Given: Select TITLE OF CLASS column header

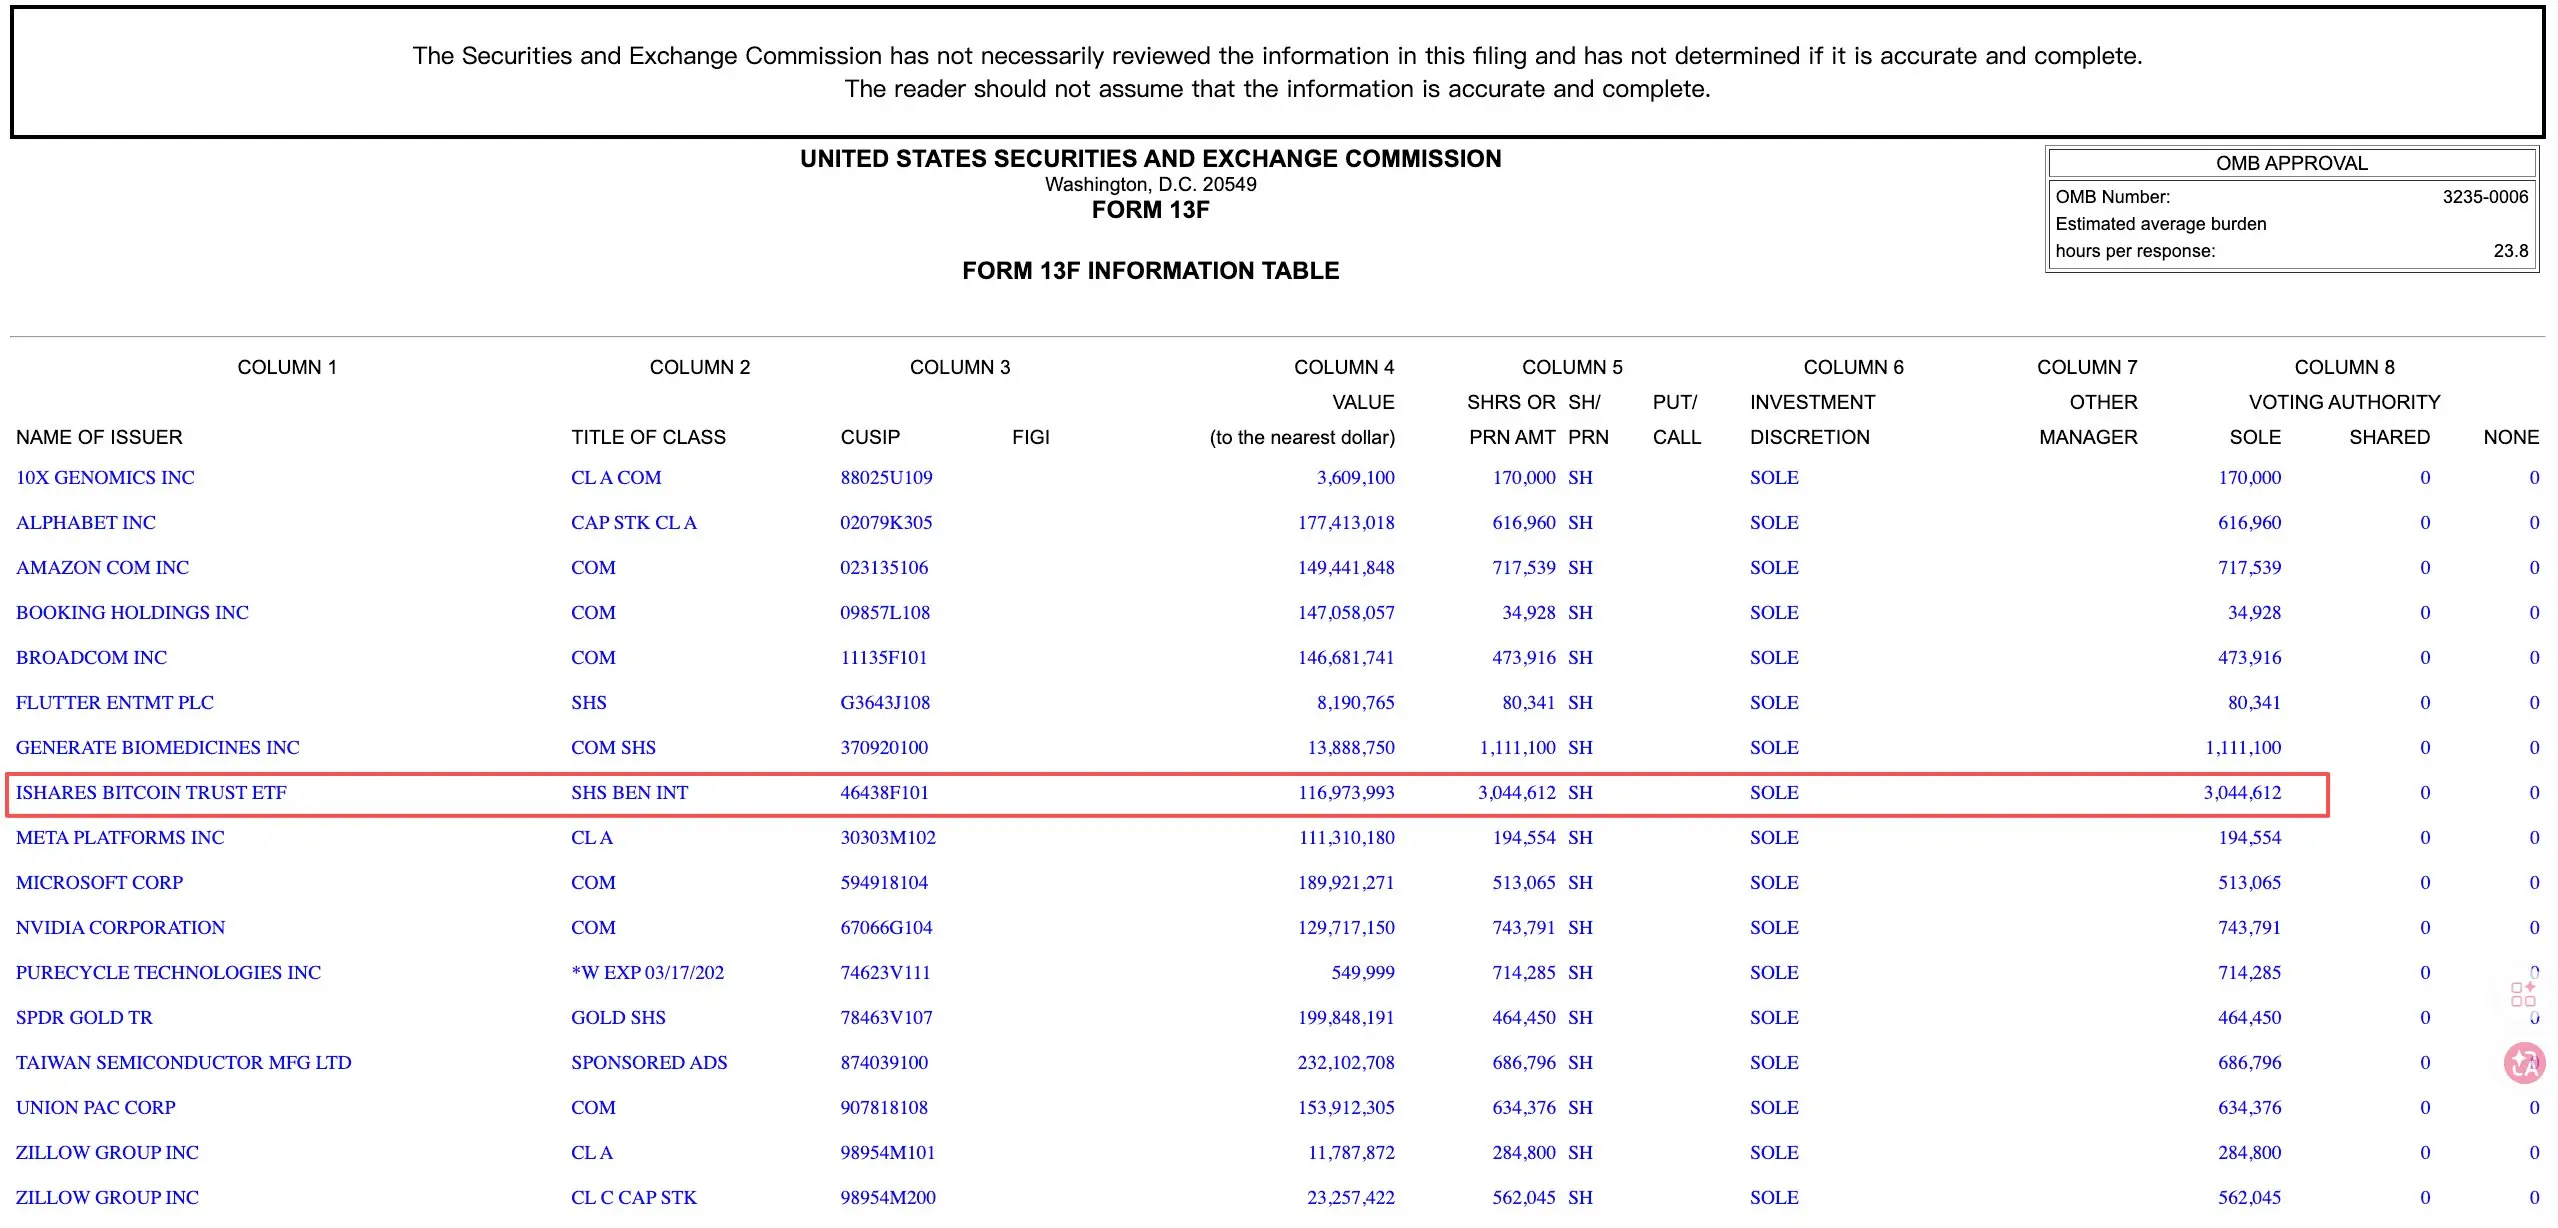Looking at the screenshot, I should [648, 437].
